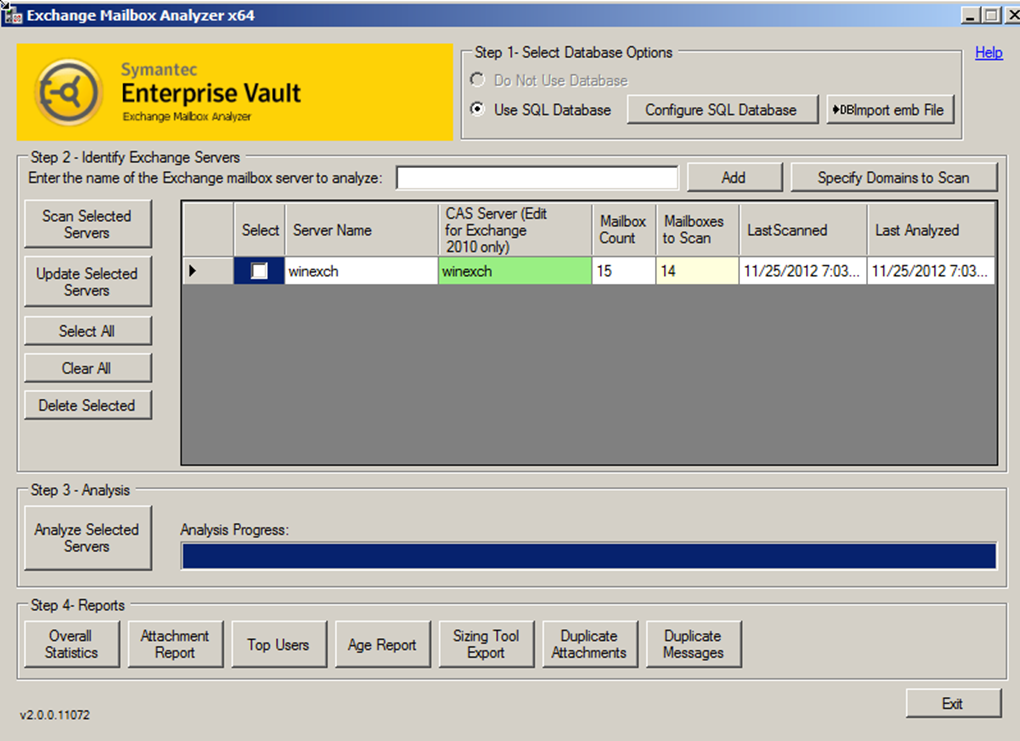This screenshot has height=741, width=1020.
Task: Click the Clear All button
Action: pos(87,368)
